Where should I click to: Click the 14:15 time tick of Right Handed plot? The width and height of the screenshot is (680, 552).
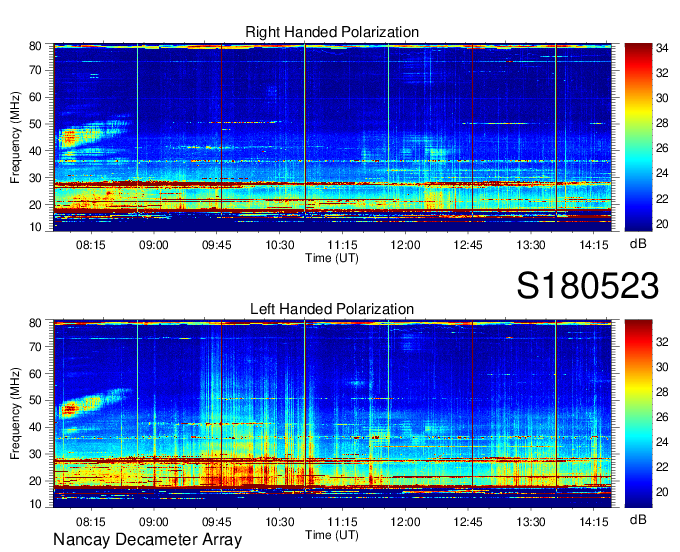coord(594,245)
